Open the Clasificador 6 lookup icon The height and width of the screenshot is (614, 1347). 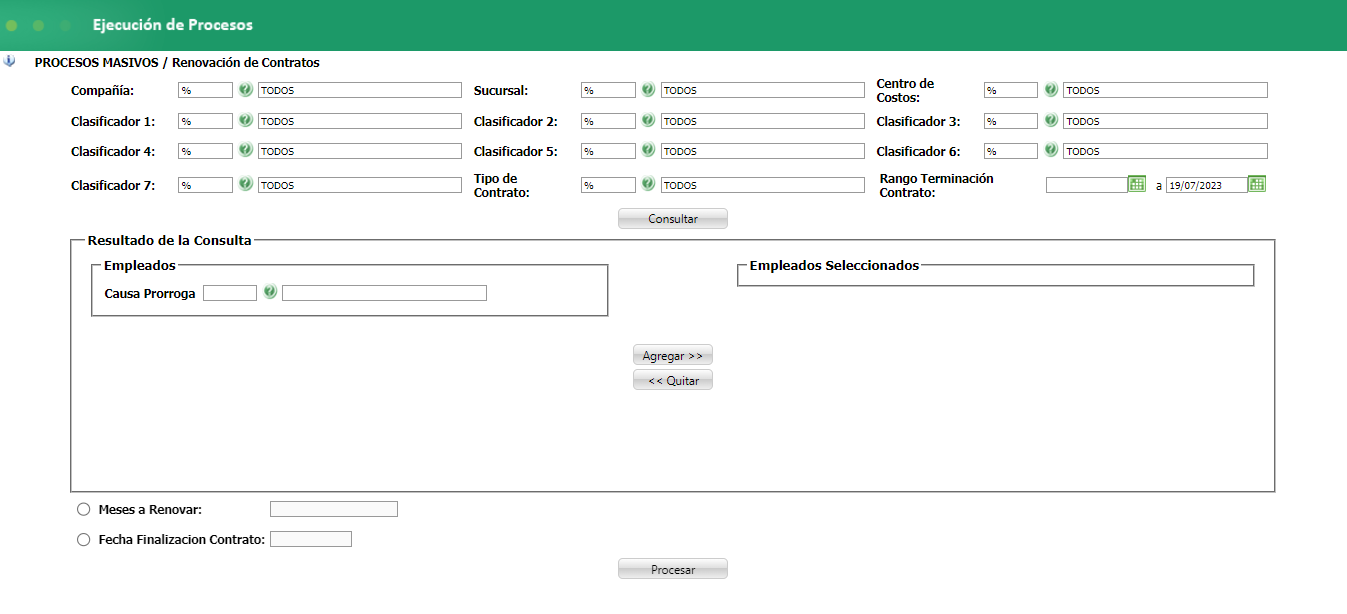1051,151
